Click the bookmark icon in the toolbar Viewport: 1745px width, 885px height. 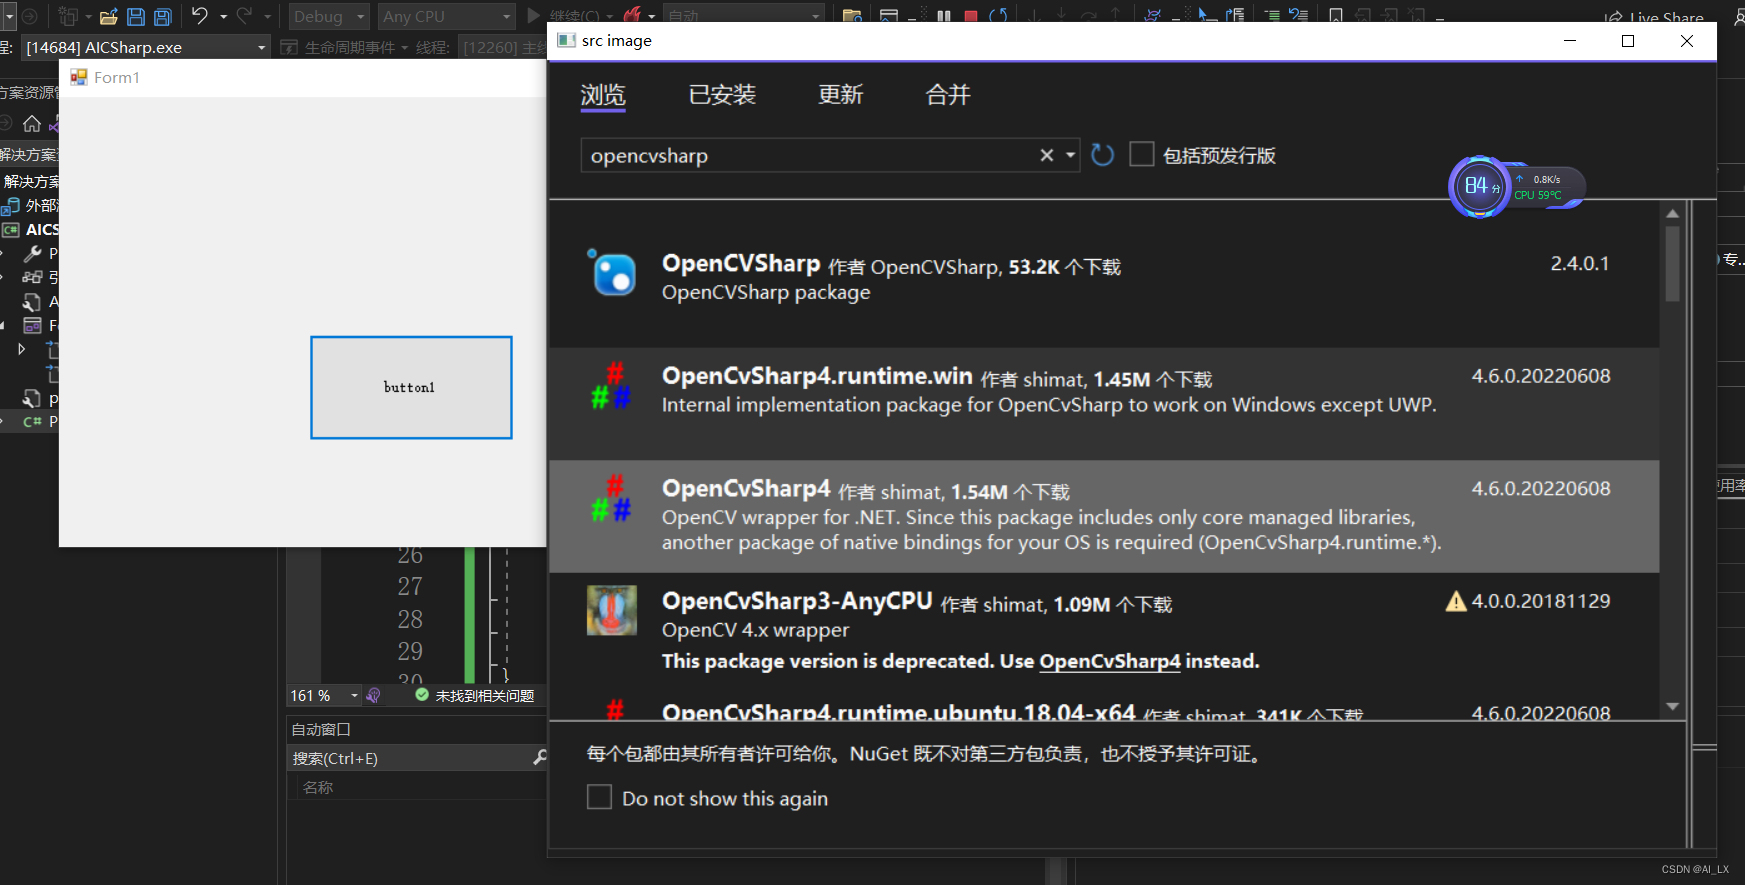(1336, 16)
